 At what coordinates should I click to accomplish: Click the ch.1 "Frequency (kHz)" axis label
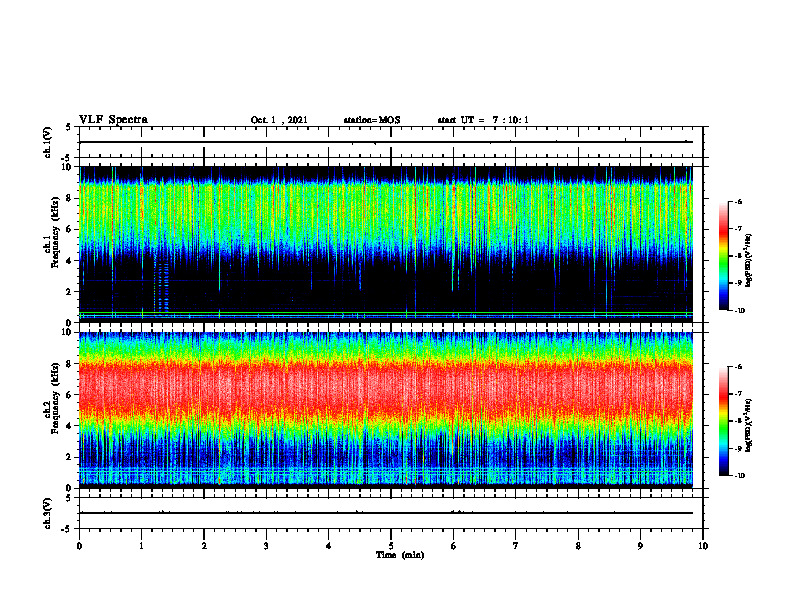click(55, 233)
